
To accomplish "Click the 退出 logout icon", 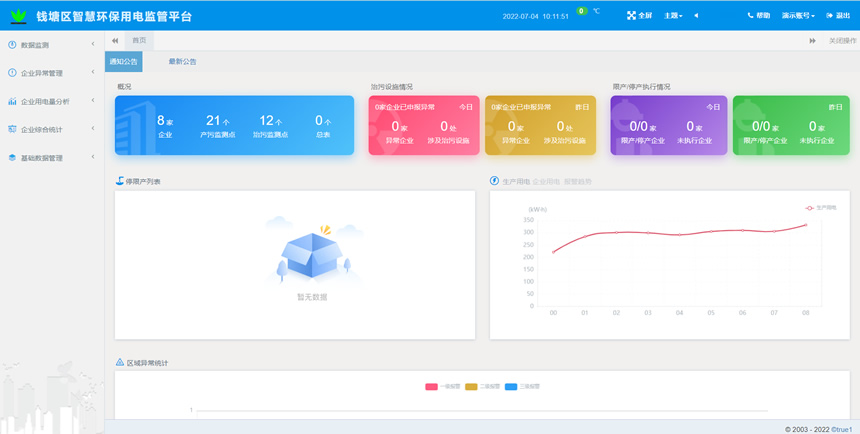I will click(x=831, y=16).
